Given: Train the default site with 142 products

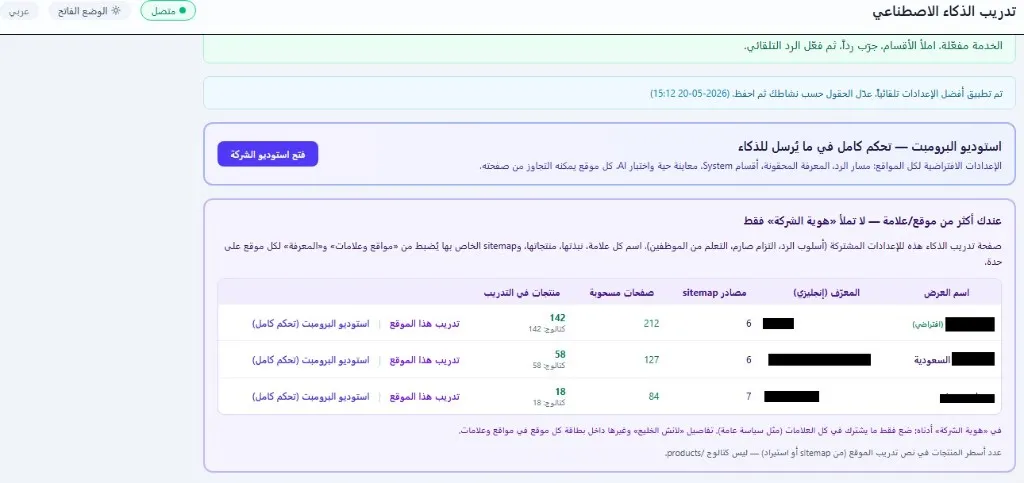Looking at the screenshot, I should click(424, 324).
